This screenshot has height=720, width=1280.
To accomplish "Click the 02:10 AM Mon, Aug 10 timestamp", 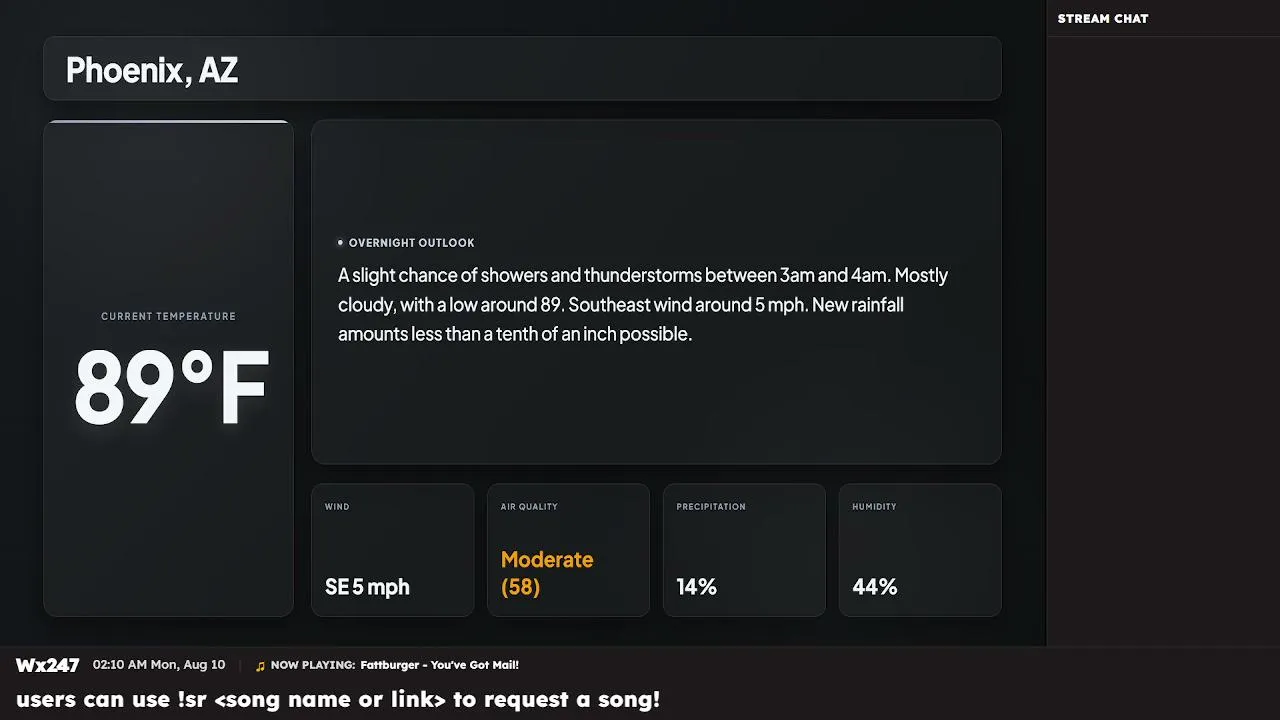I will pos(159,665).
